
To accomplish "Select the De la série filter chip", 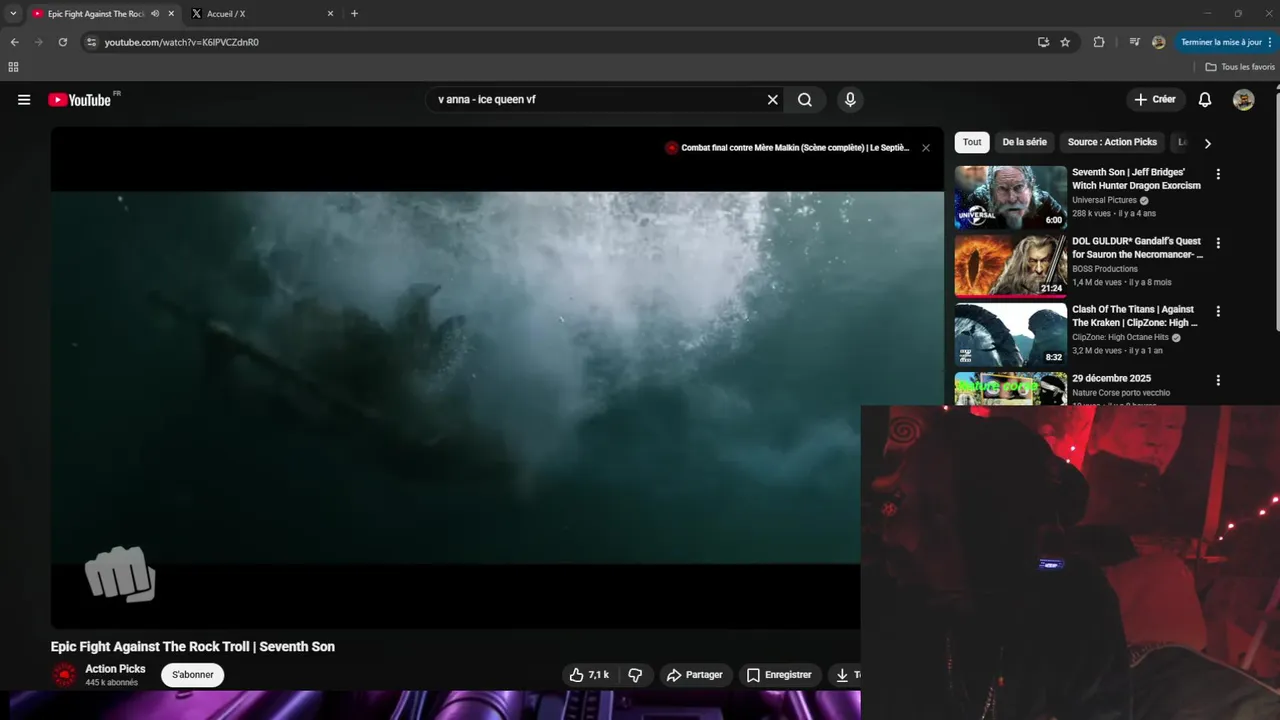I will tap(1024, 142).
